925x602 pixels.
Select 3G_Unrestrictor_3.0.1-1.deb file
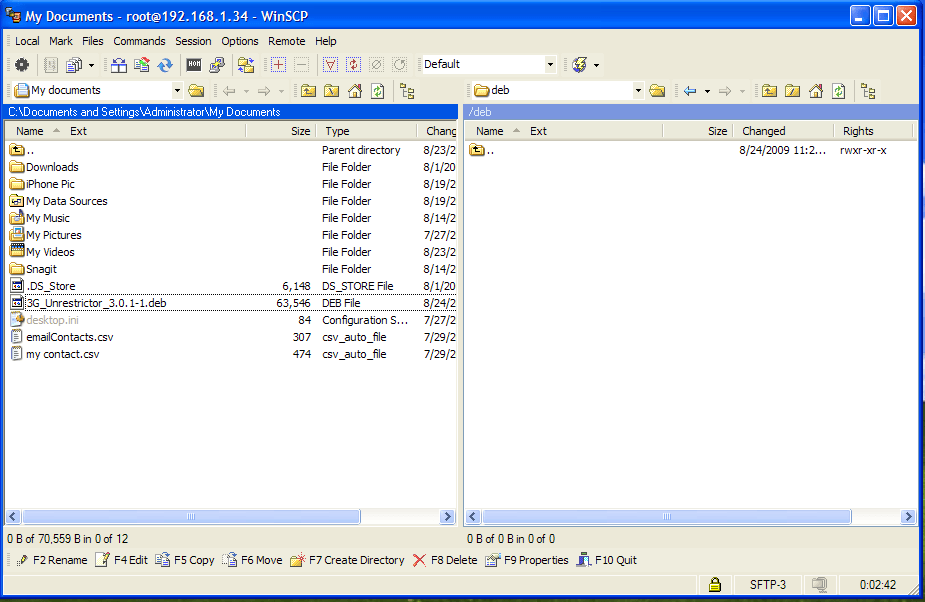(x=96, y=303)
